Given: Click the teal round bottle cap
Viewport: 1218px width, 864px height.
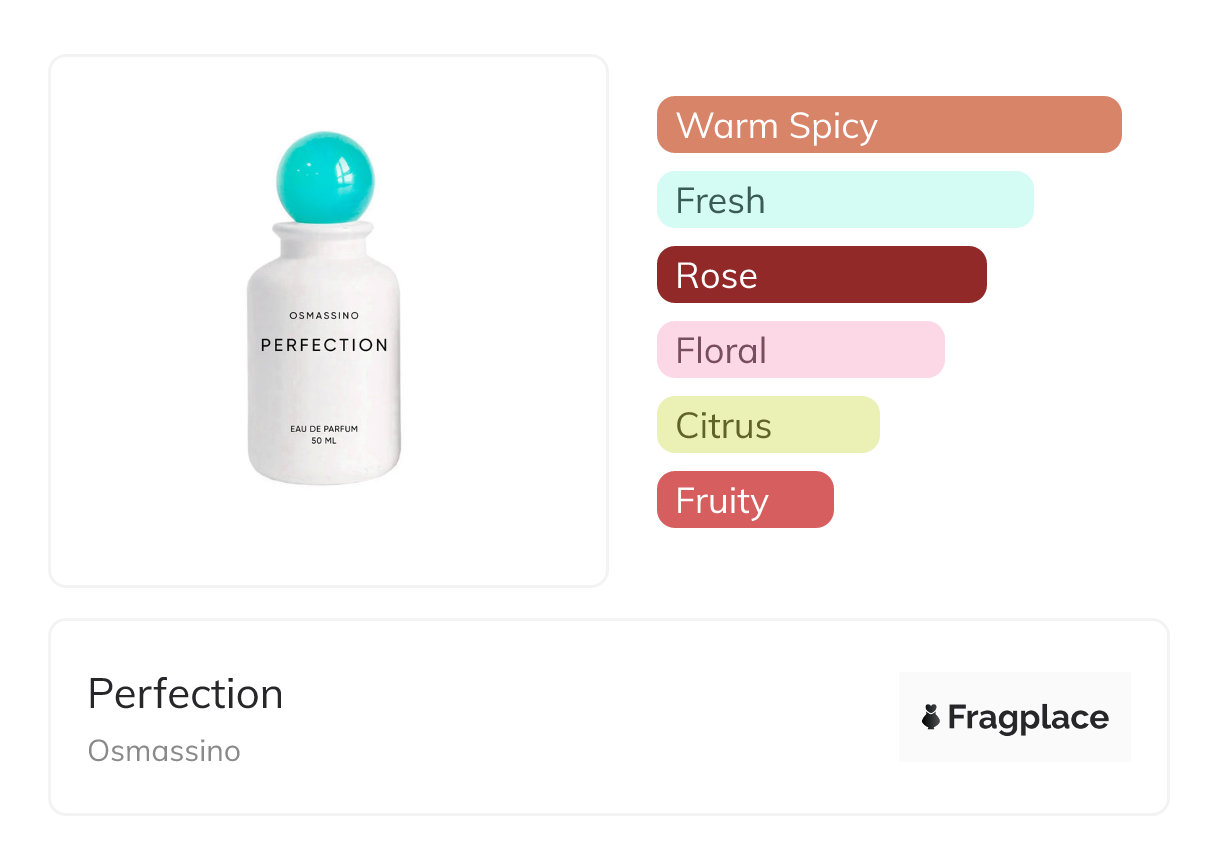Looking at the screenshot, I should (323, 177).
